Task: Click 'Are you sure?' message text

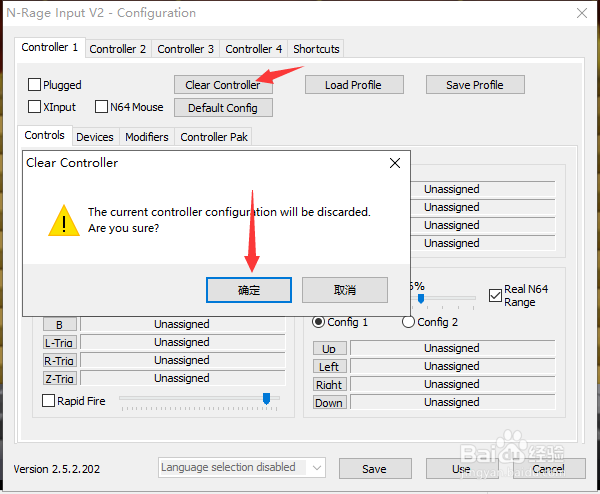Action: point(123,228)
